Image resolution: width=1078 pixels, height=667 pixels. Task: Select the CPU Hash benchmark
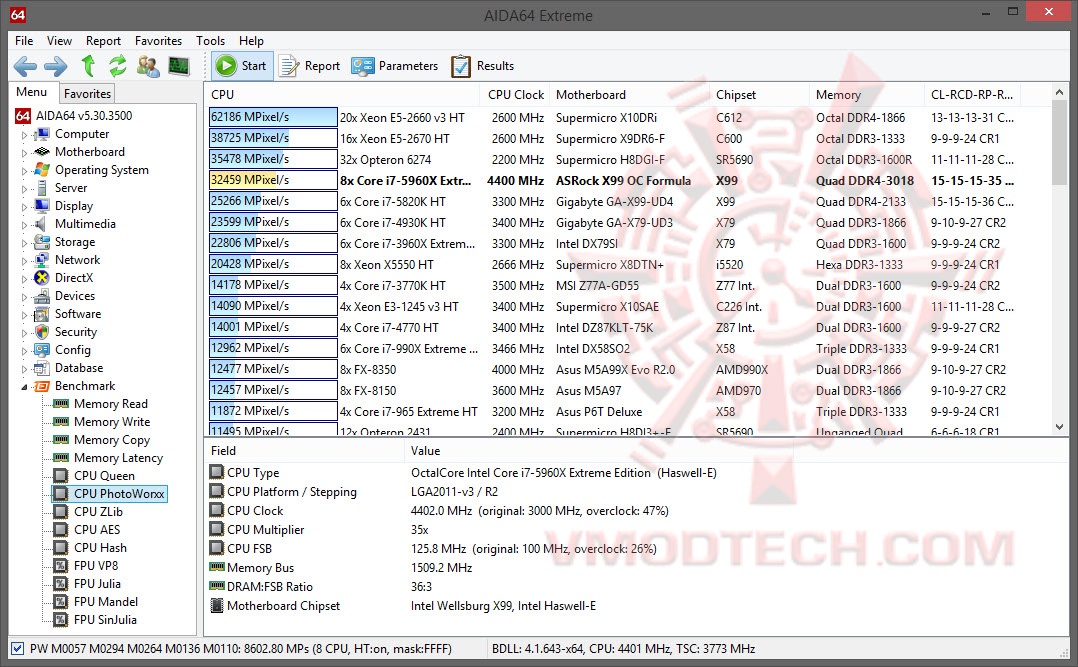pyautogui.click(x=100, y=547)
